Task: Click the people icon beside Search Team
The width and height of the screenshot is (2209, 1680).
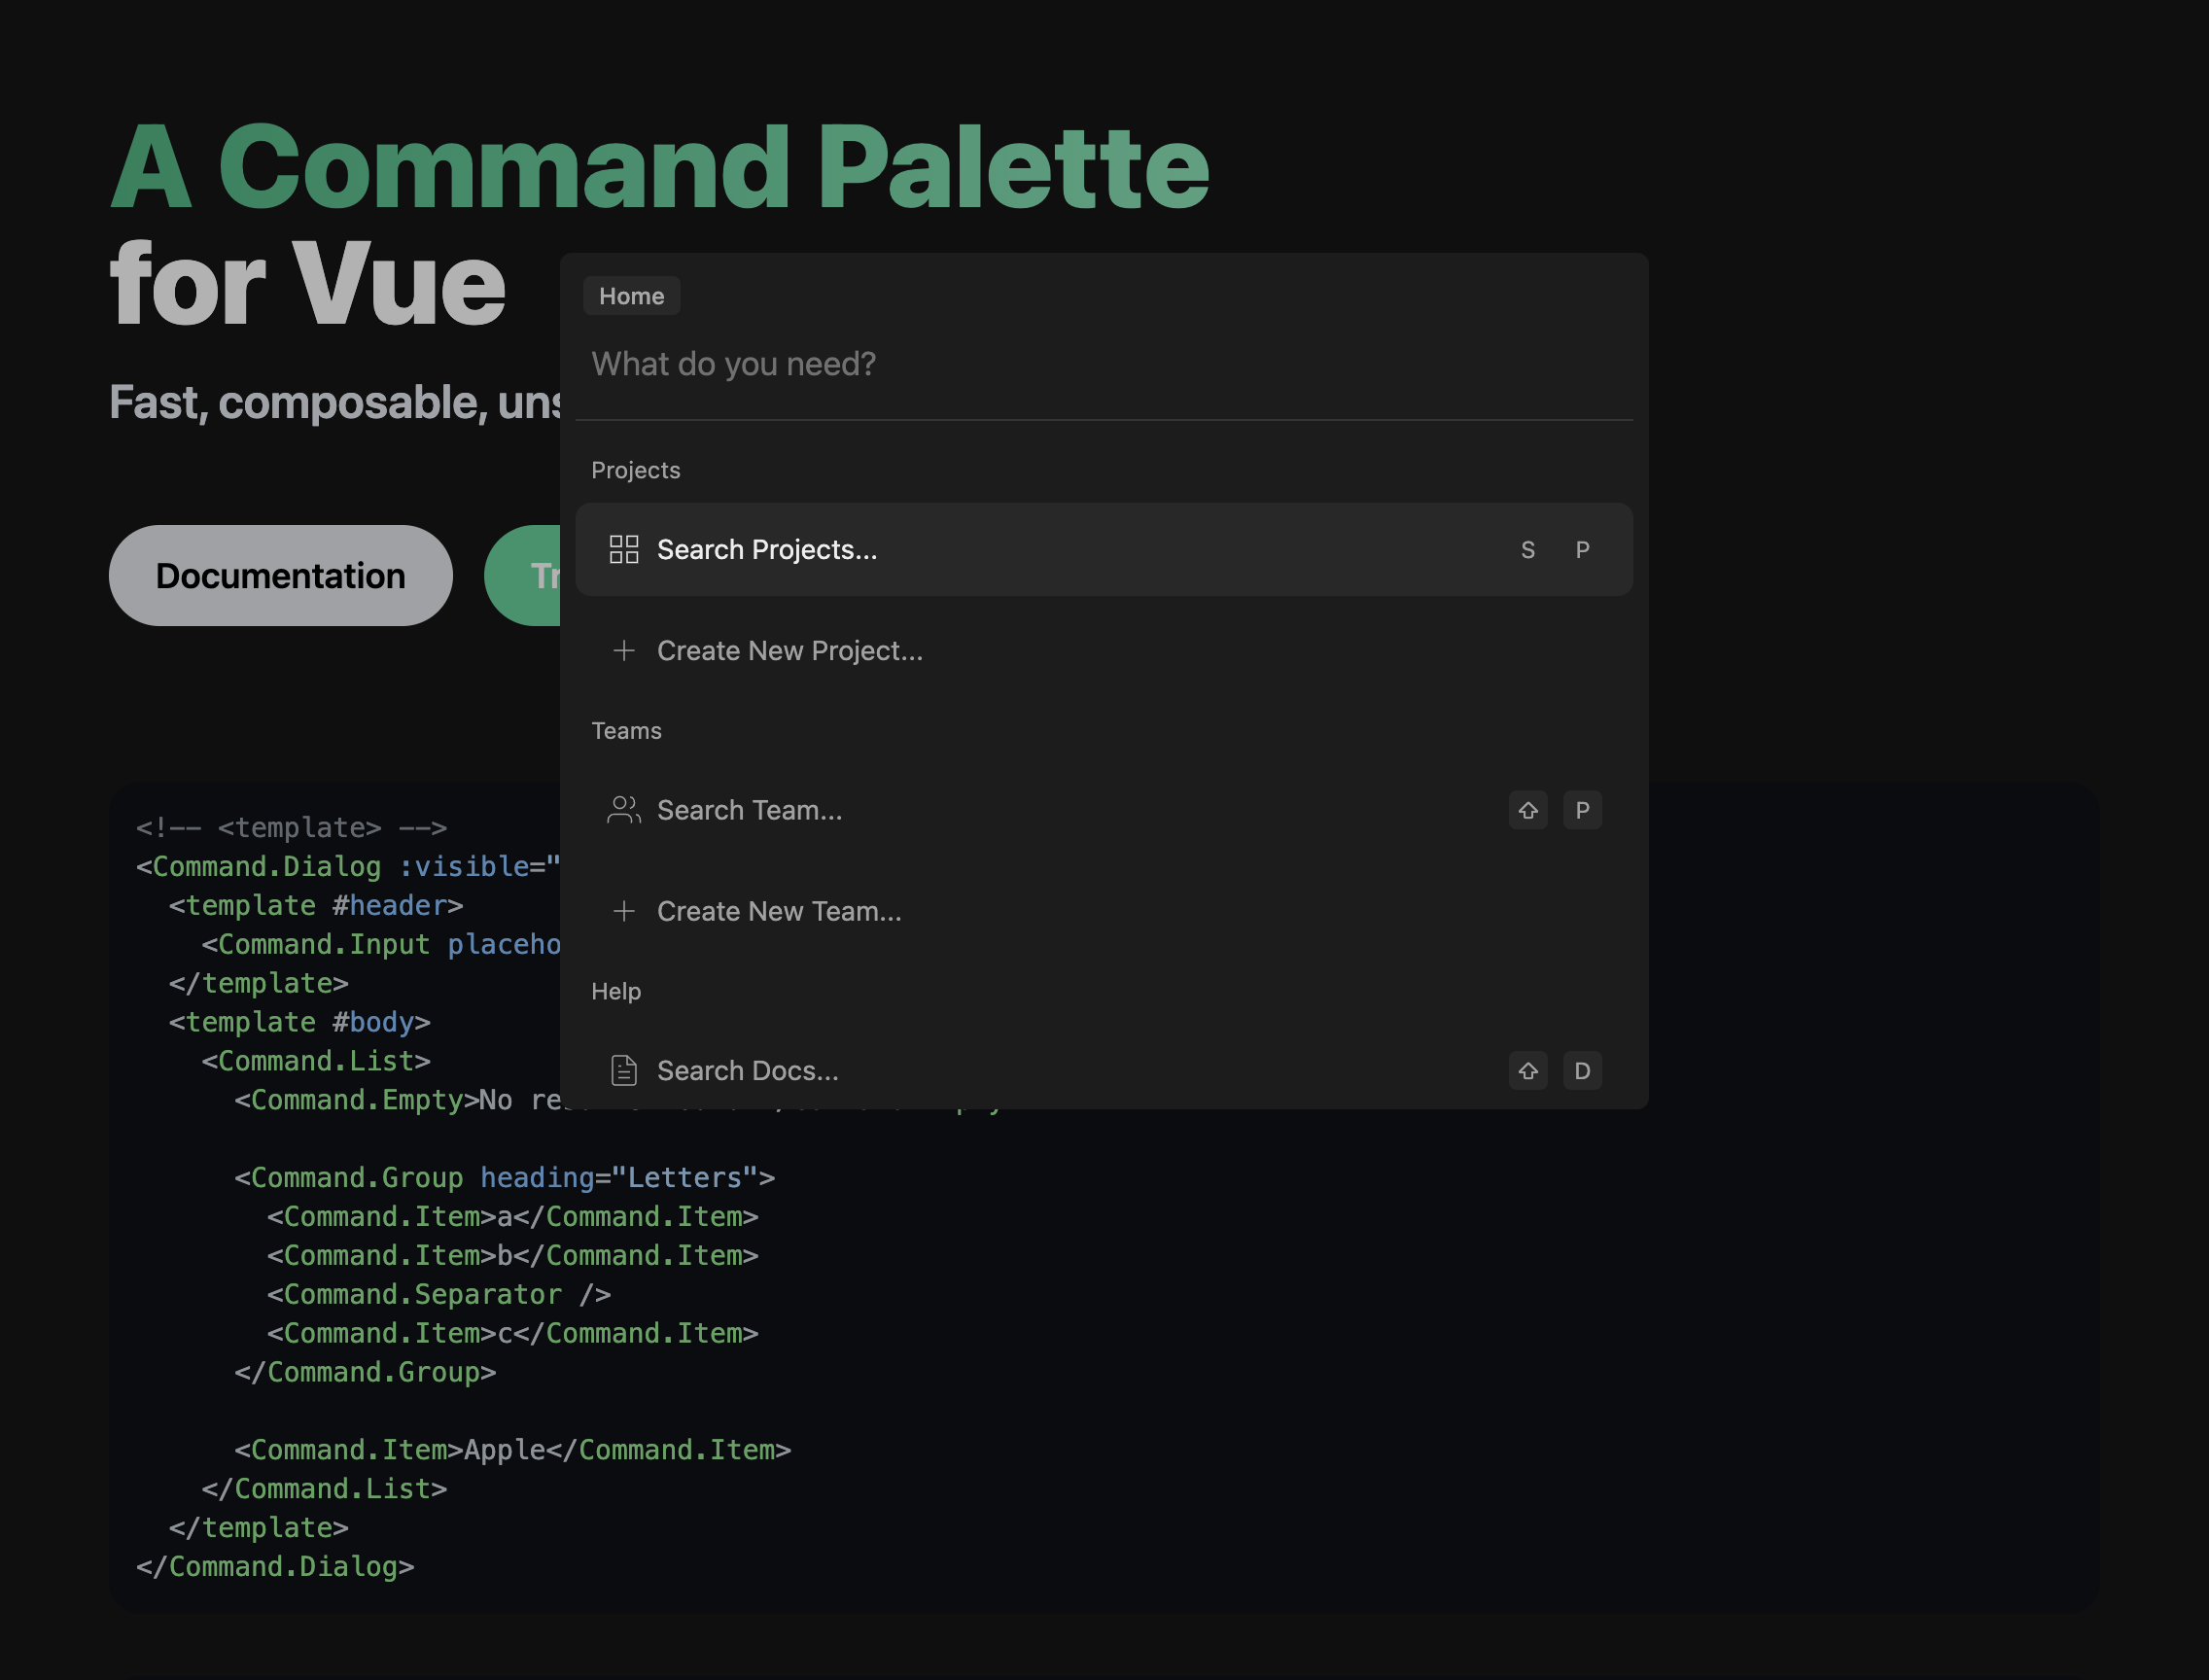Action: 624,810
